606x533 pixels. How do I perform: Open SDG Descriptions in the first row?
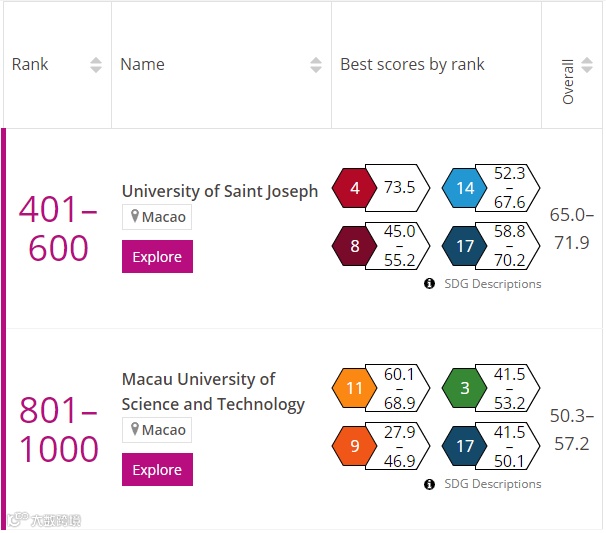pos(492,284)
